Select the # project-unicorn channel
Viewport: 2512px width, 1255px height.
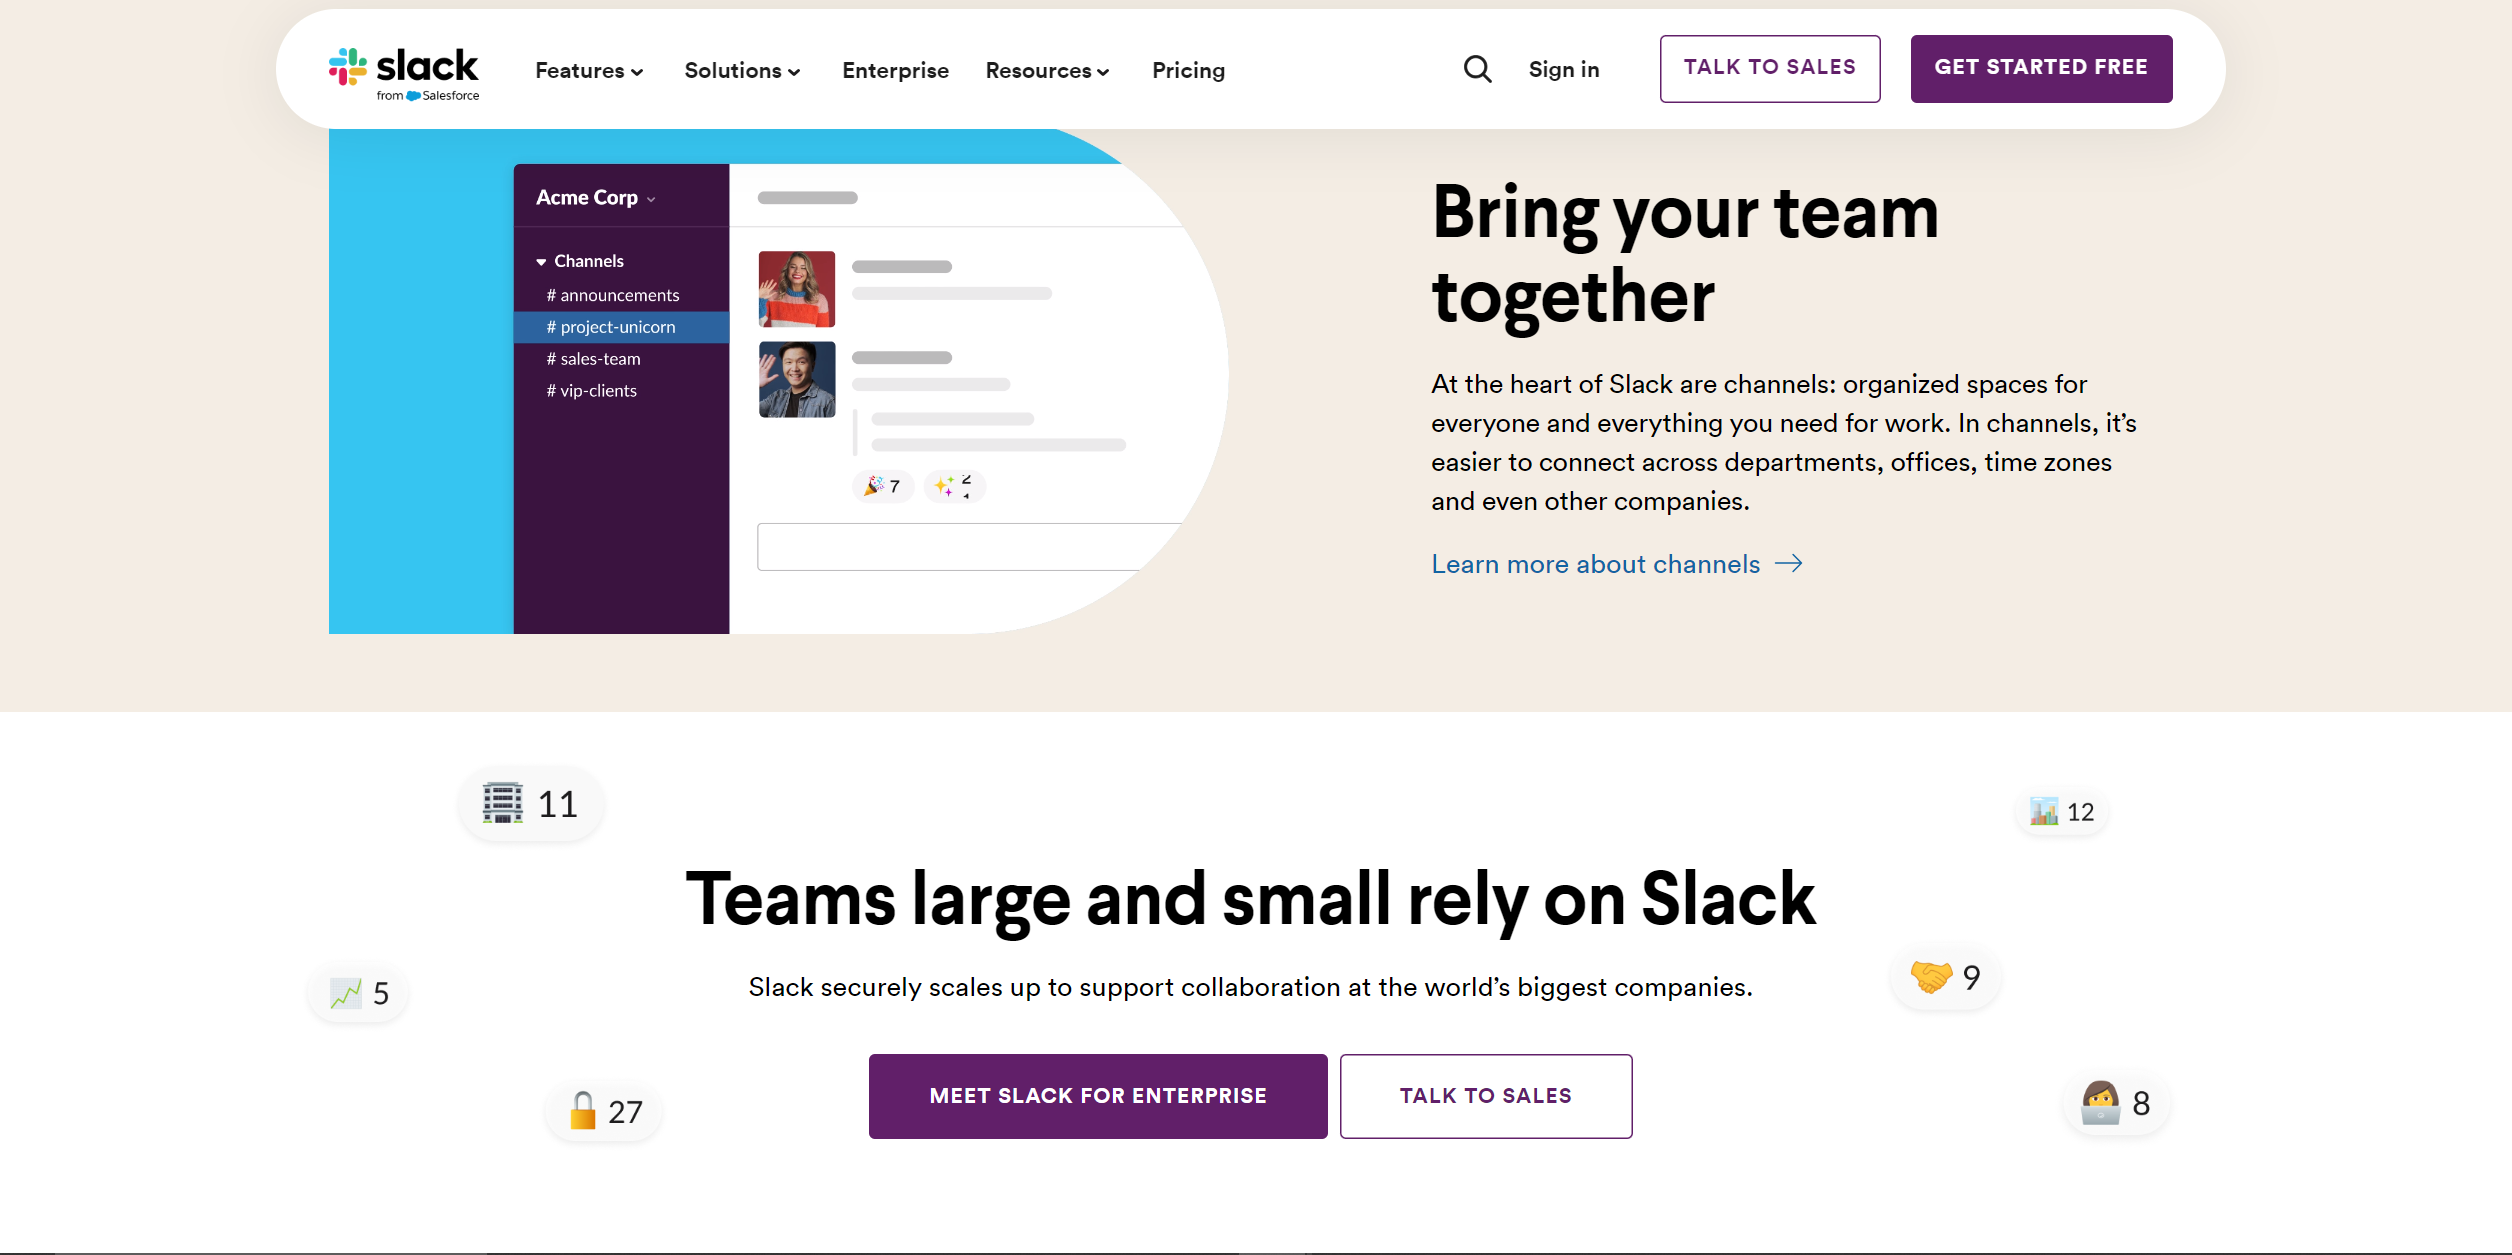pos(621,327)
